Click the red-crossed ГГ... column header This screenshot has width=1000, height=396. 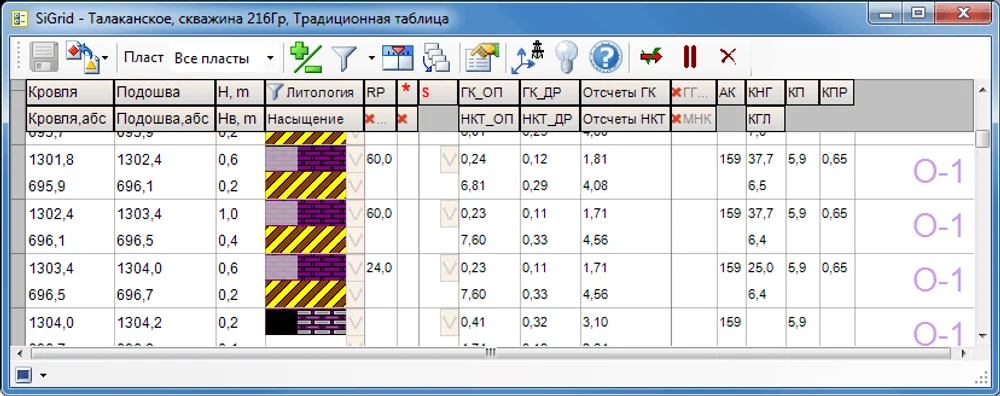693,92
